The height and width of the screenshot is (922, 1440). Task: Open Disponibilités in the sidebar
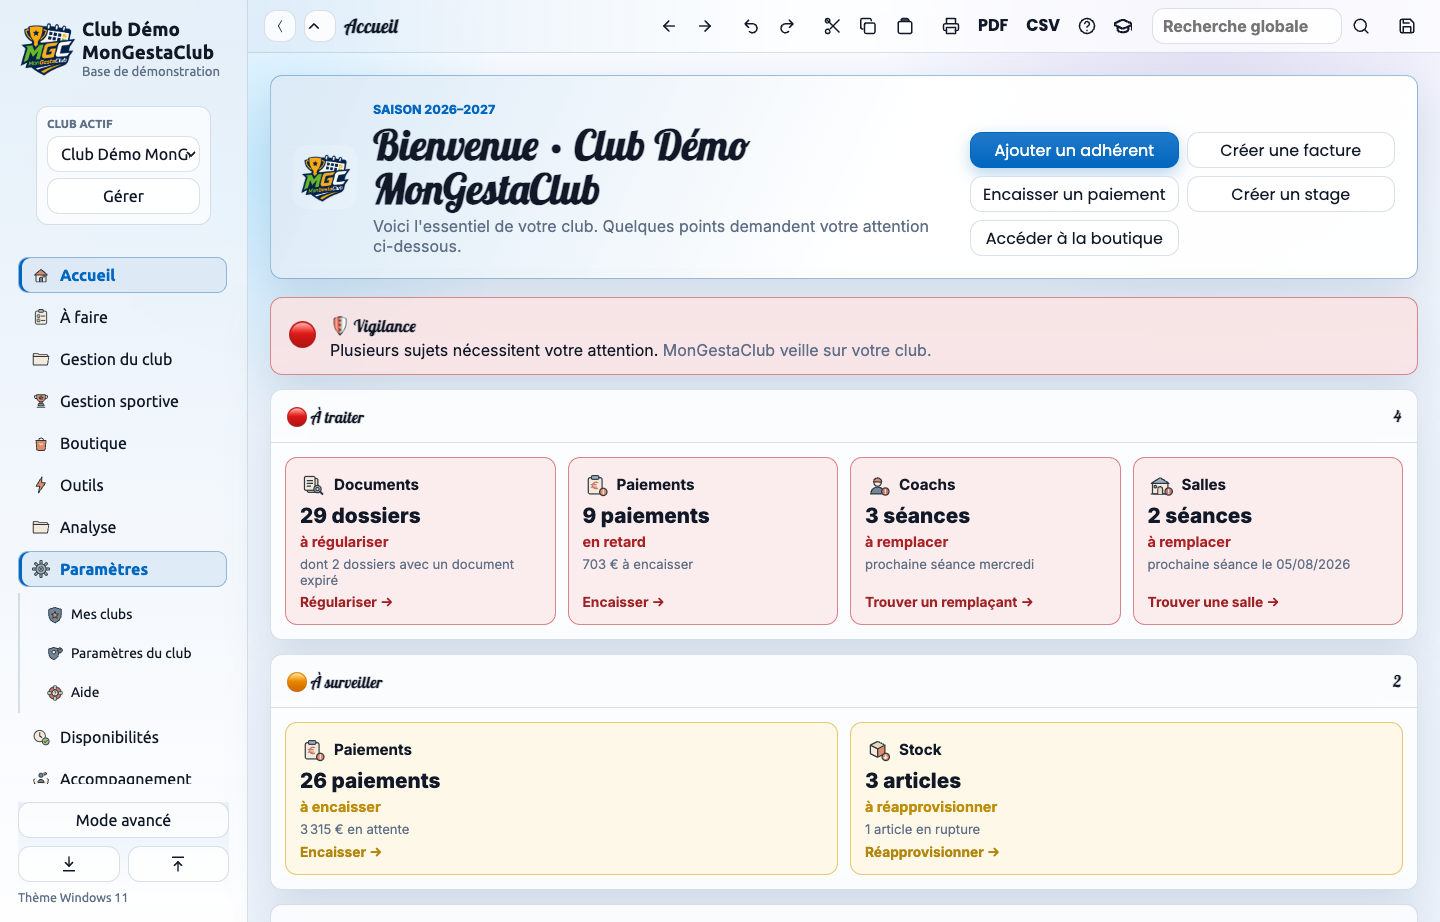[x=123, y=737]
